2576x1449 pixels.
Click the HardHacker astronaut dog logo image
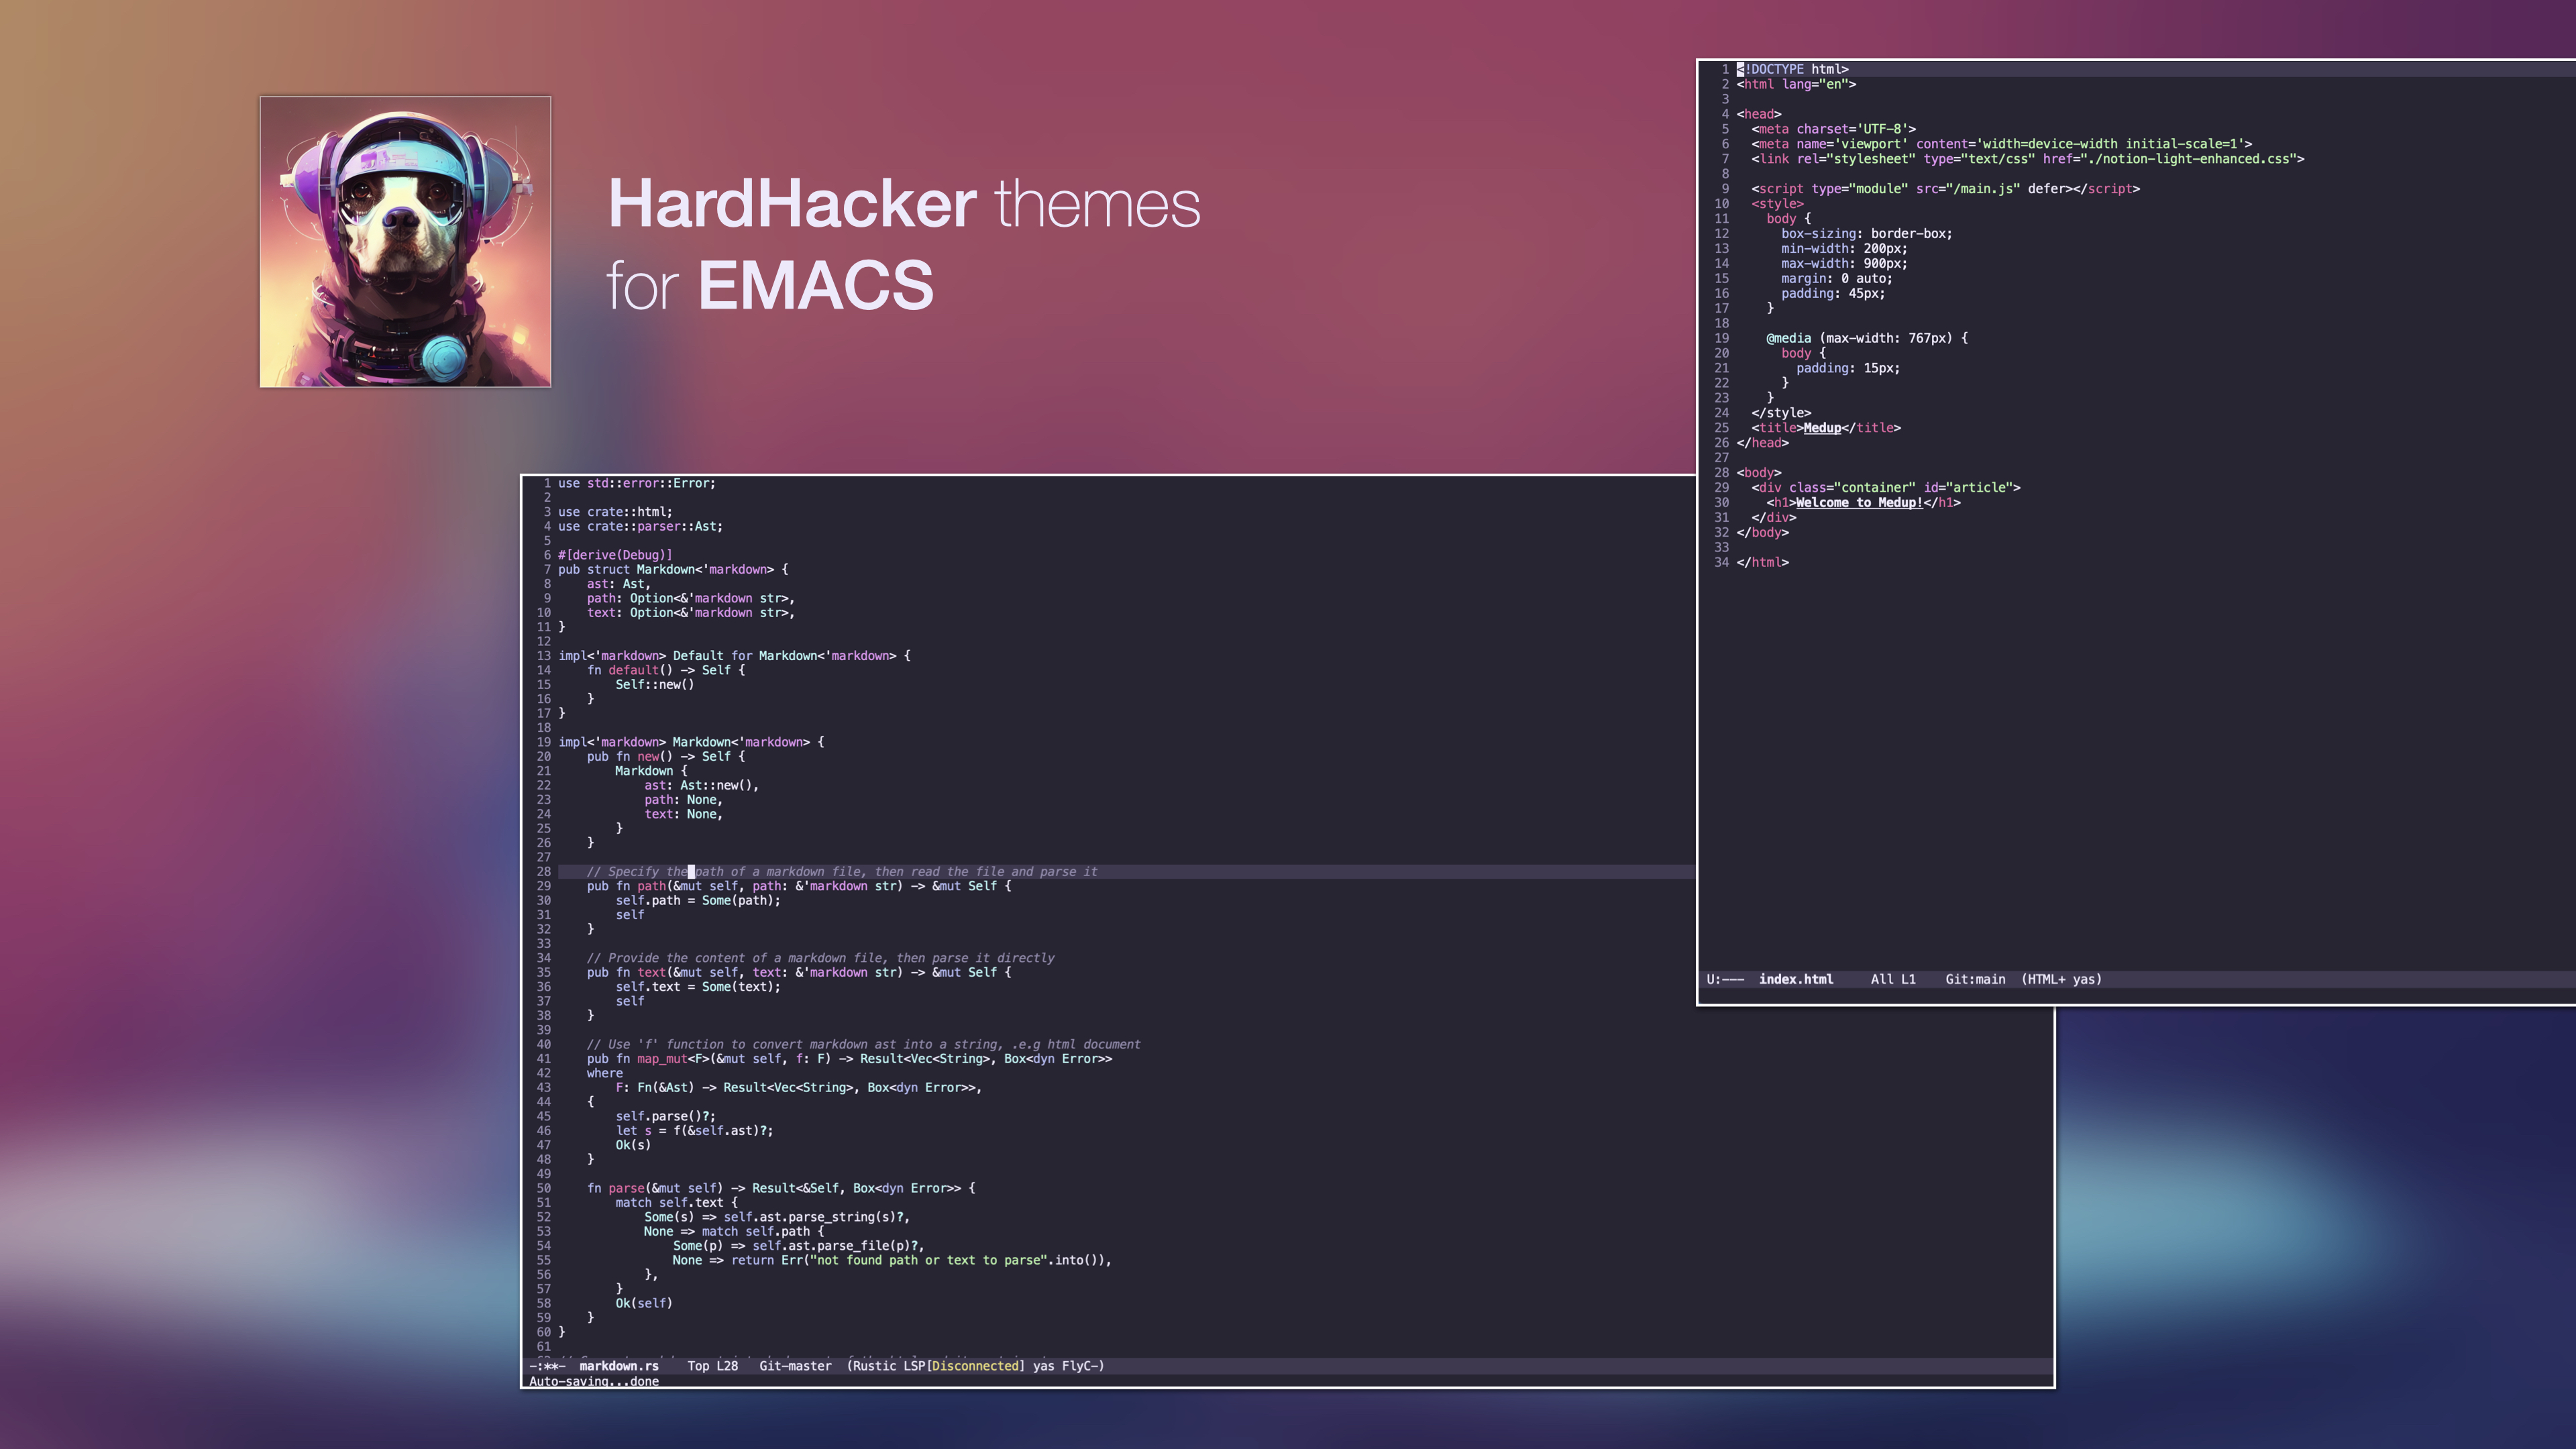click(x=405, y=241)
